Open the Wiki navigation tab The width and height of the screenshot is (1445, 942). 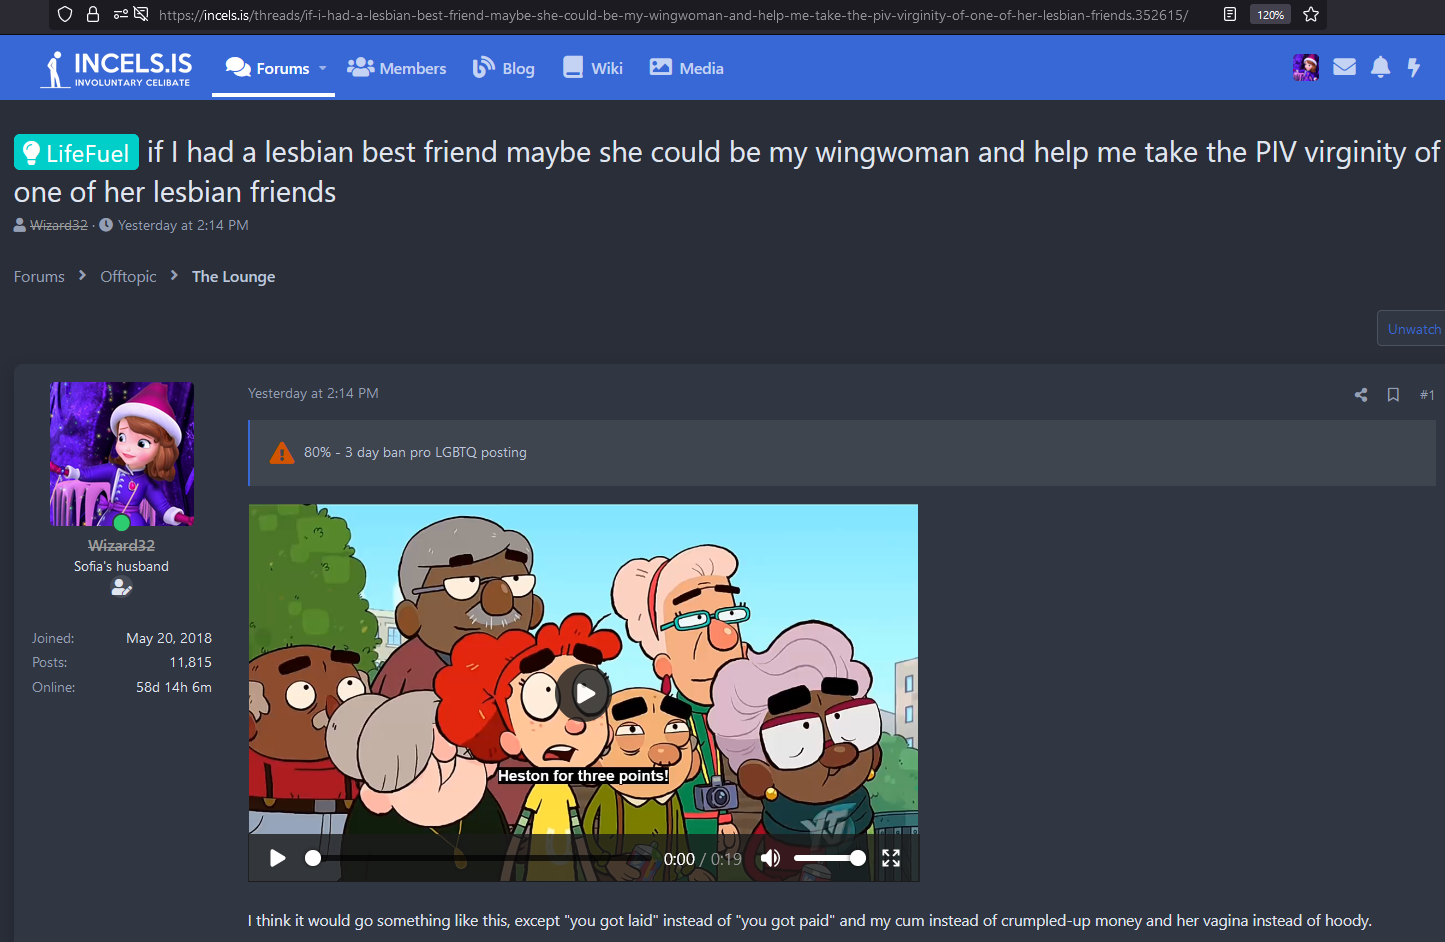point(593,68)
